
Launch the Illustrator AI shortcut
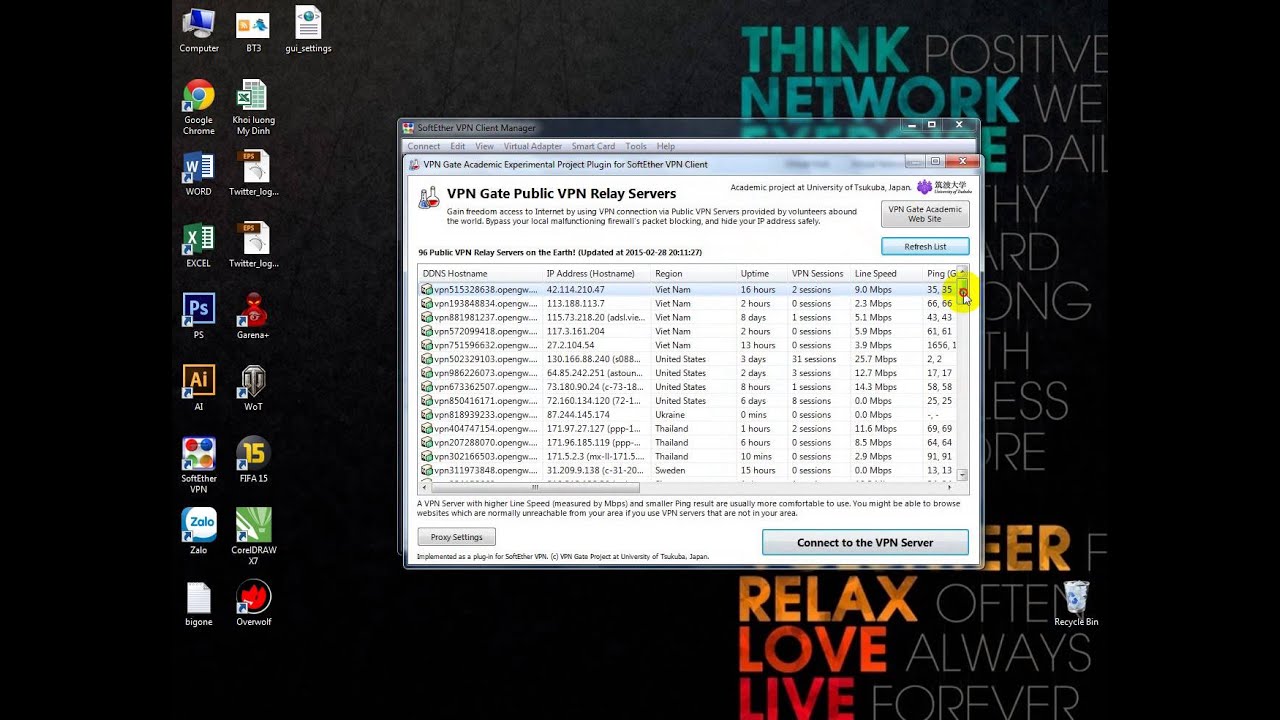pyautogui.click(x=199, y=388)
